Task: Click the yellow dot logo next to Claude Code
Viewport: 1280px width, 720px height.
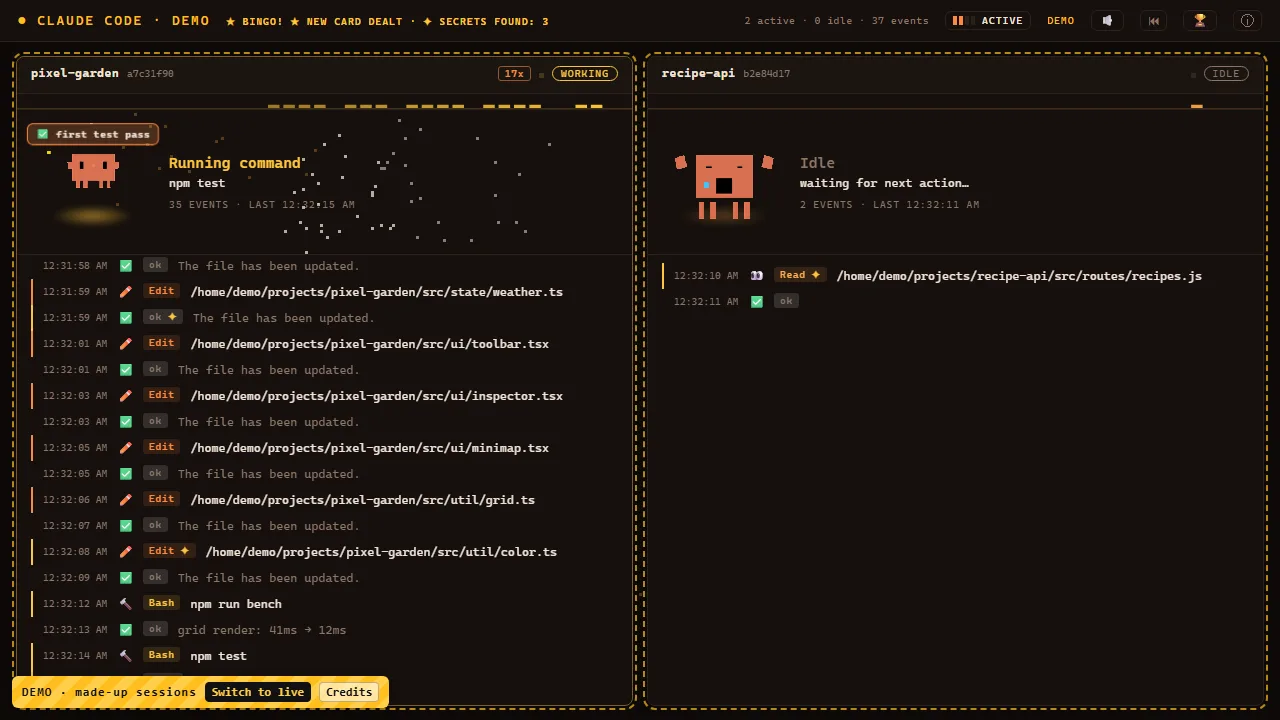Action: (22, 20)
